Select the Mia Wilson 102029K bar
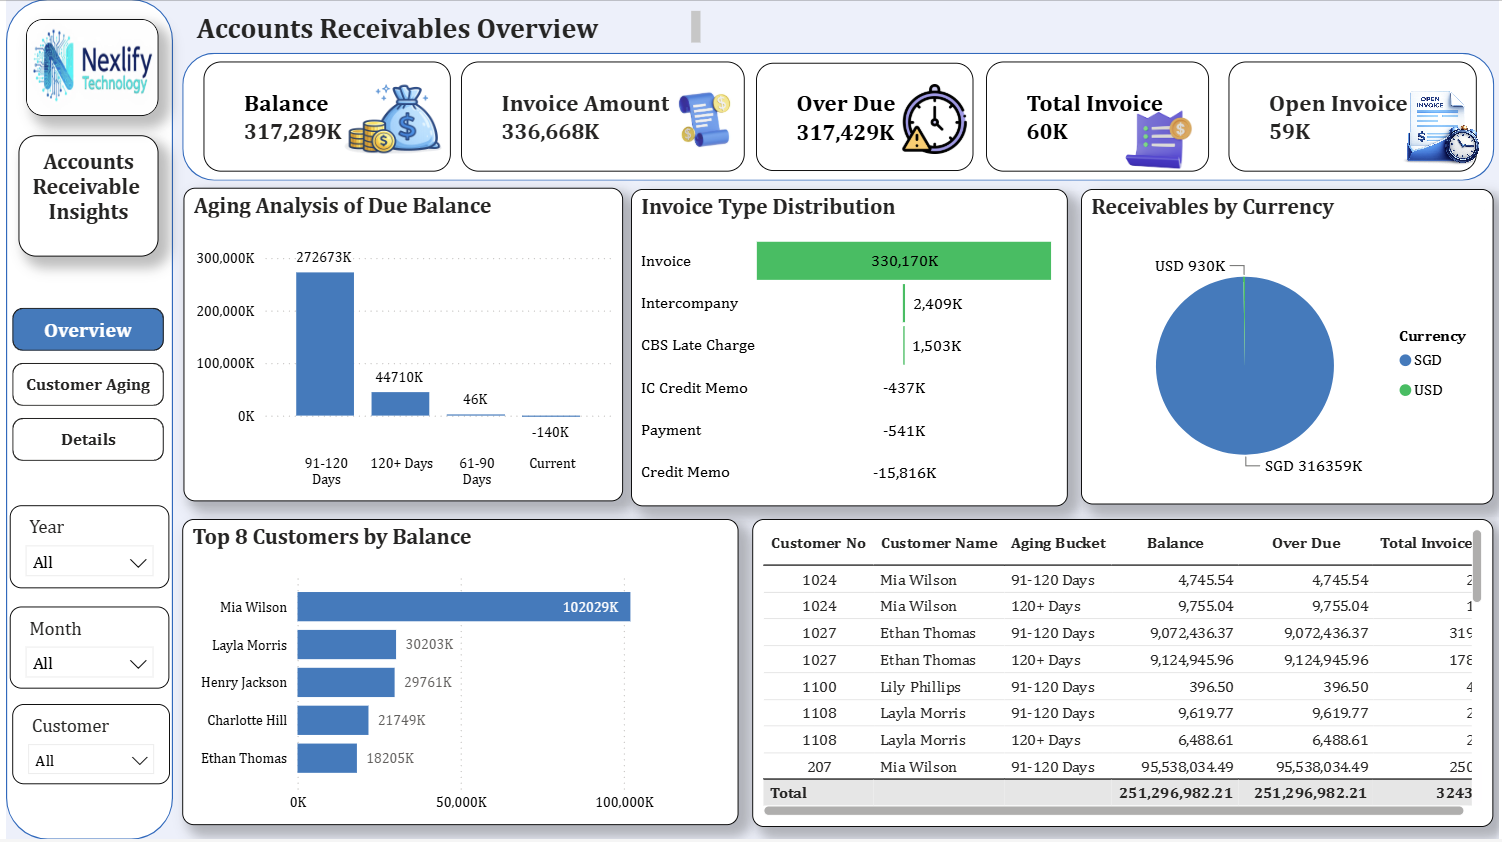Viewport: 1502px width, 842px height. tap(464, 607)
